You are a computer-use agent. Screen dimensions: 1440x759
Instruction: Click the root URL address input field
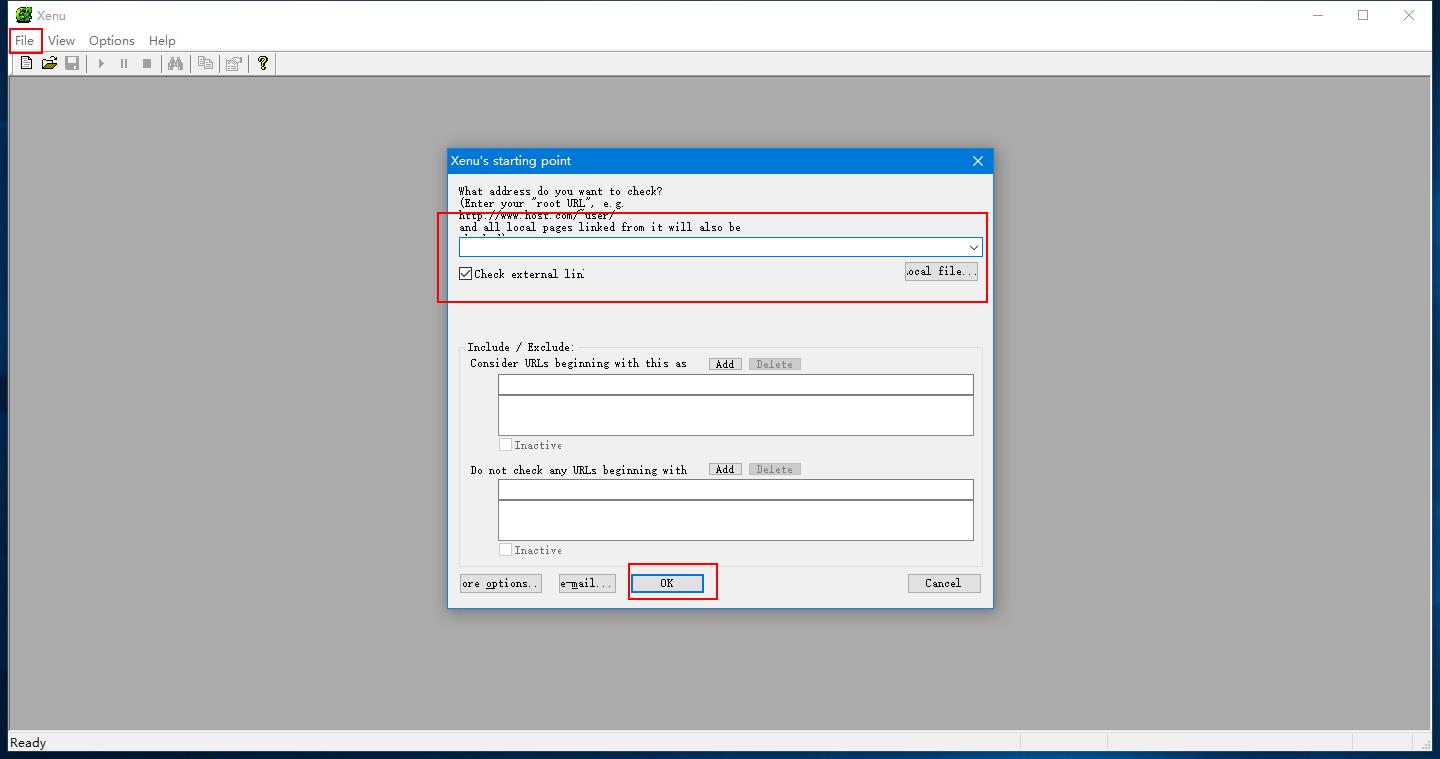pos(712,247)
